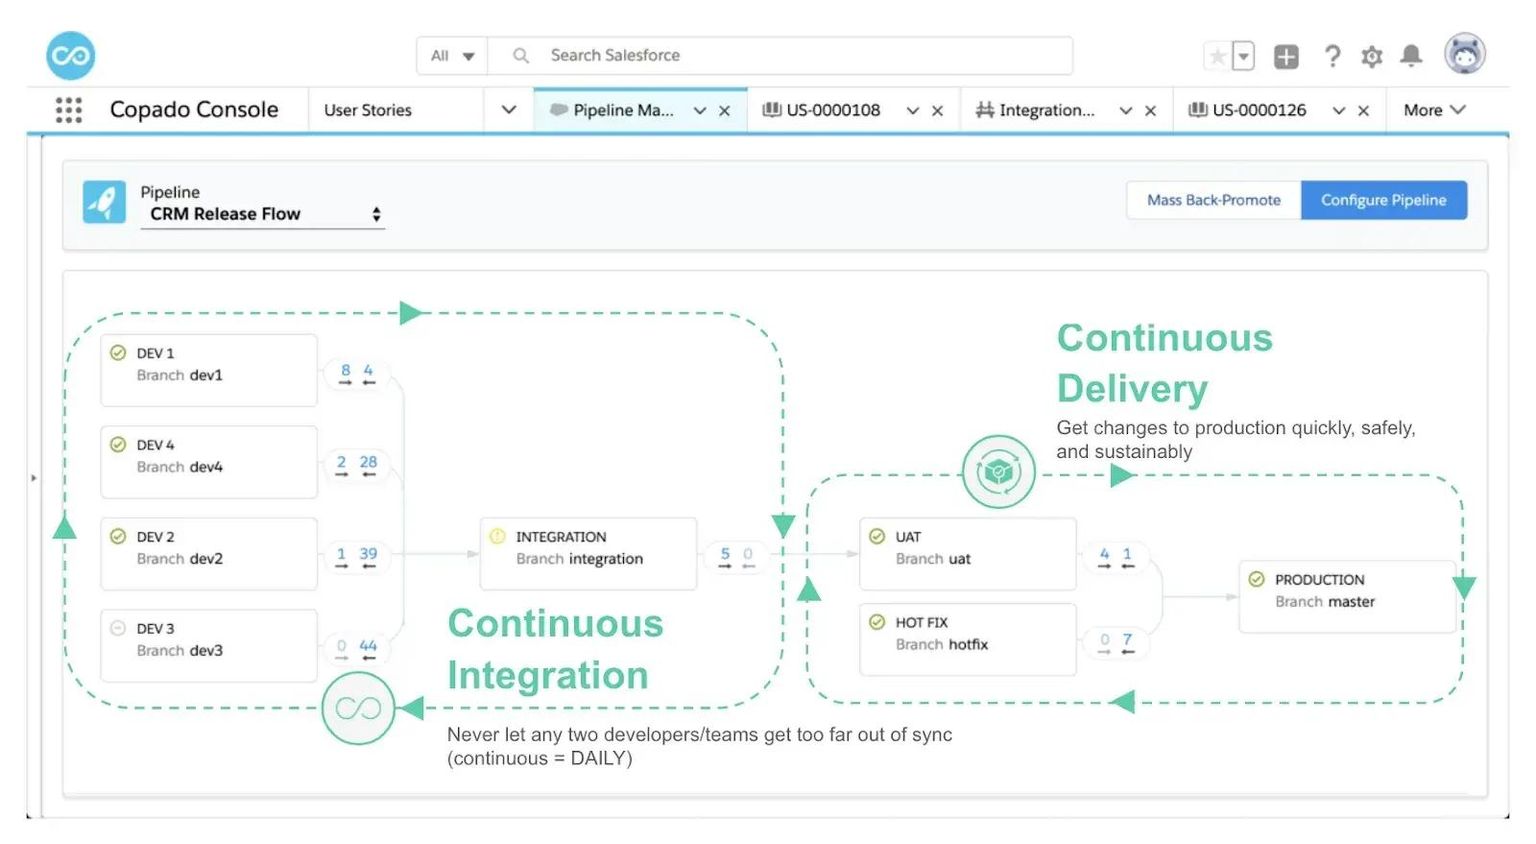The height and width of the screenshot is (844, 1536).
Task: Click UAT status check icon
Action: pyautogui.click(x=877, y=536)
